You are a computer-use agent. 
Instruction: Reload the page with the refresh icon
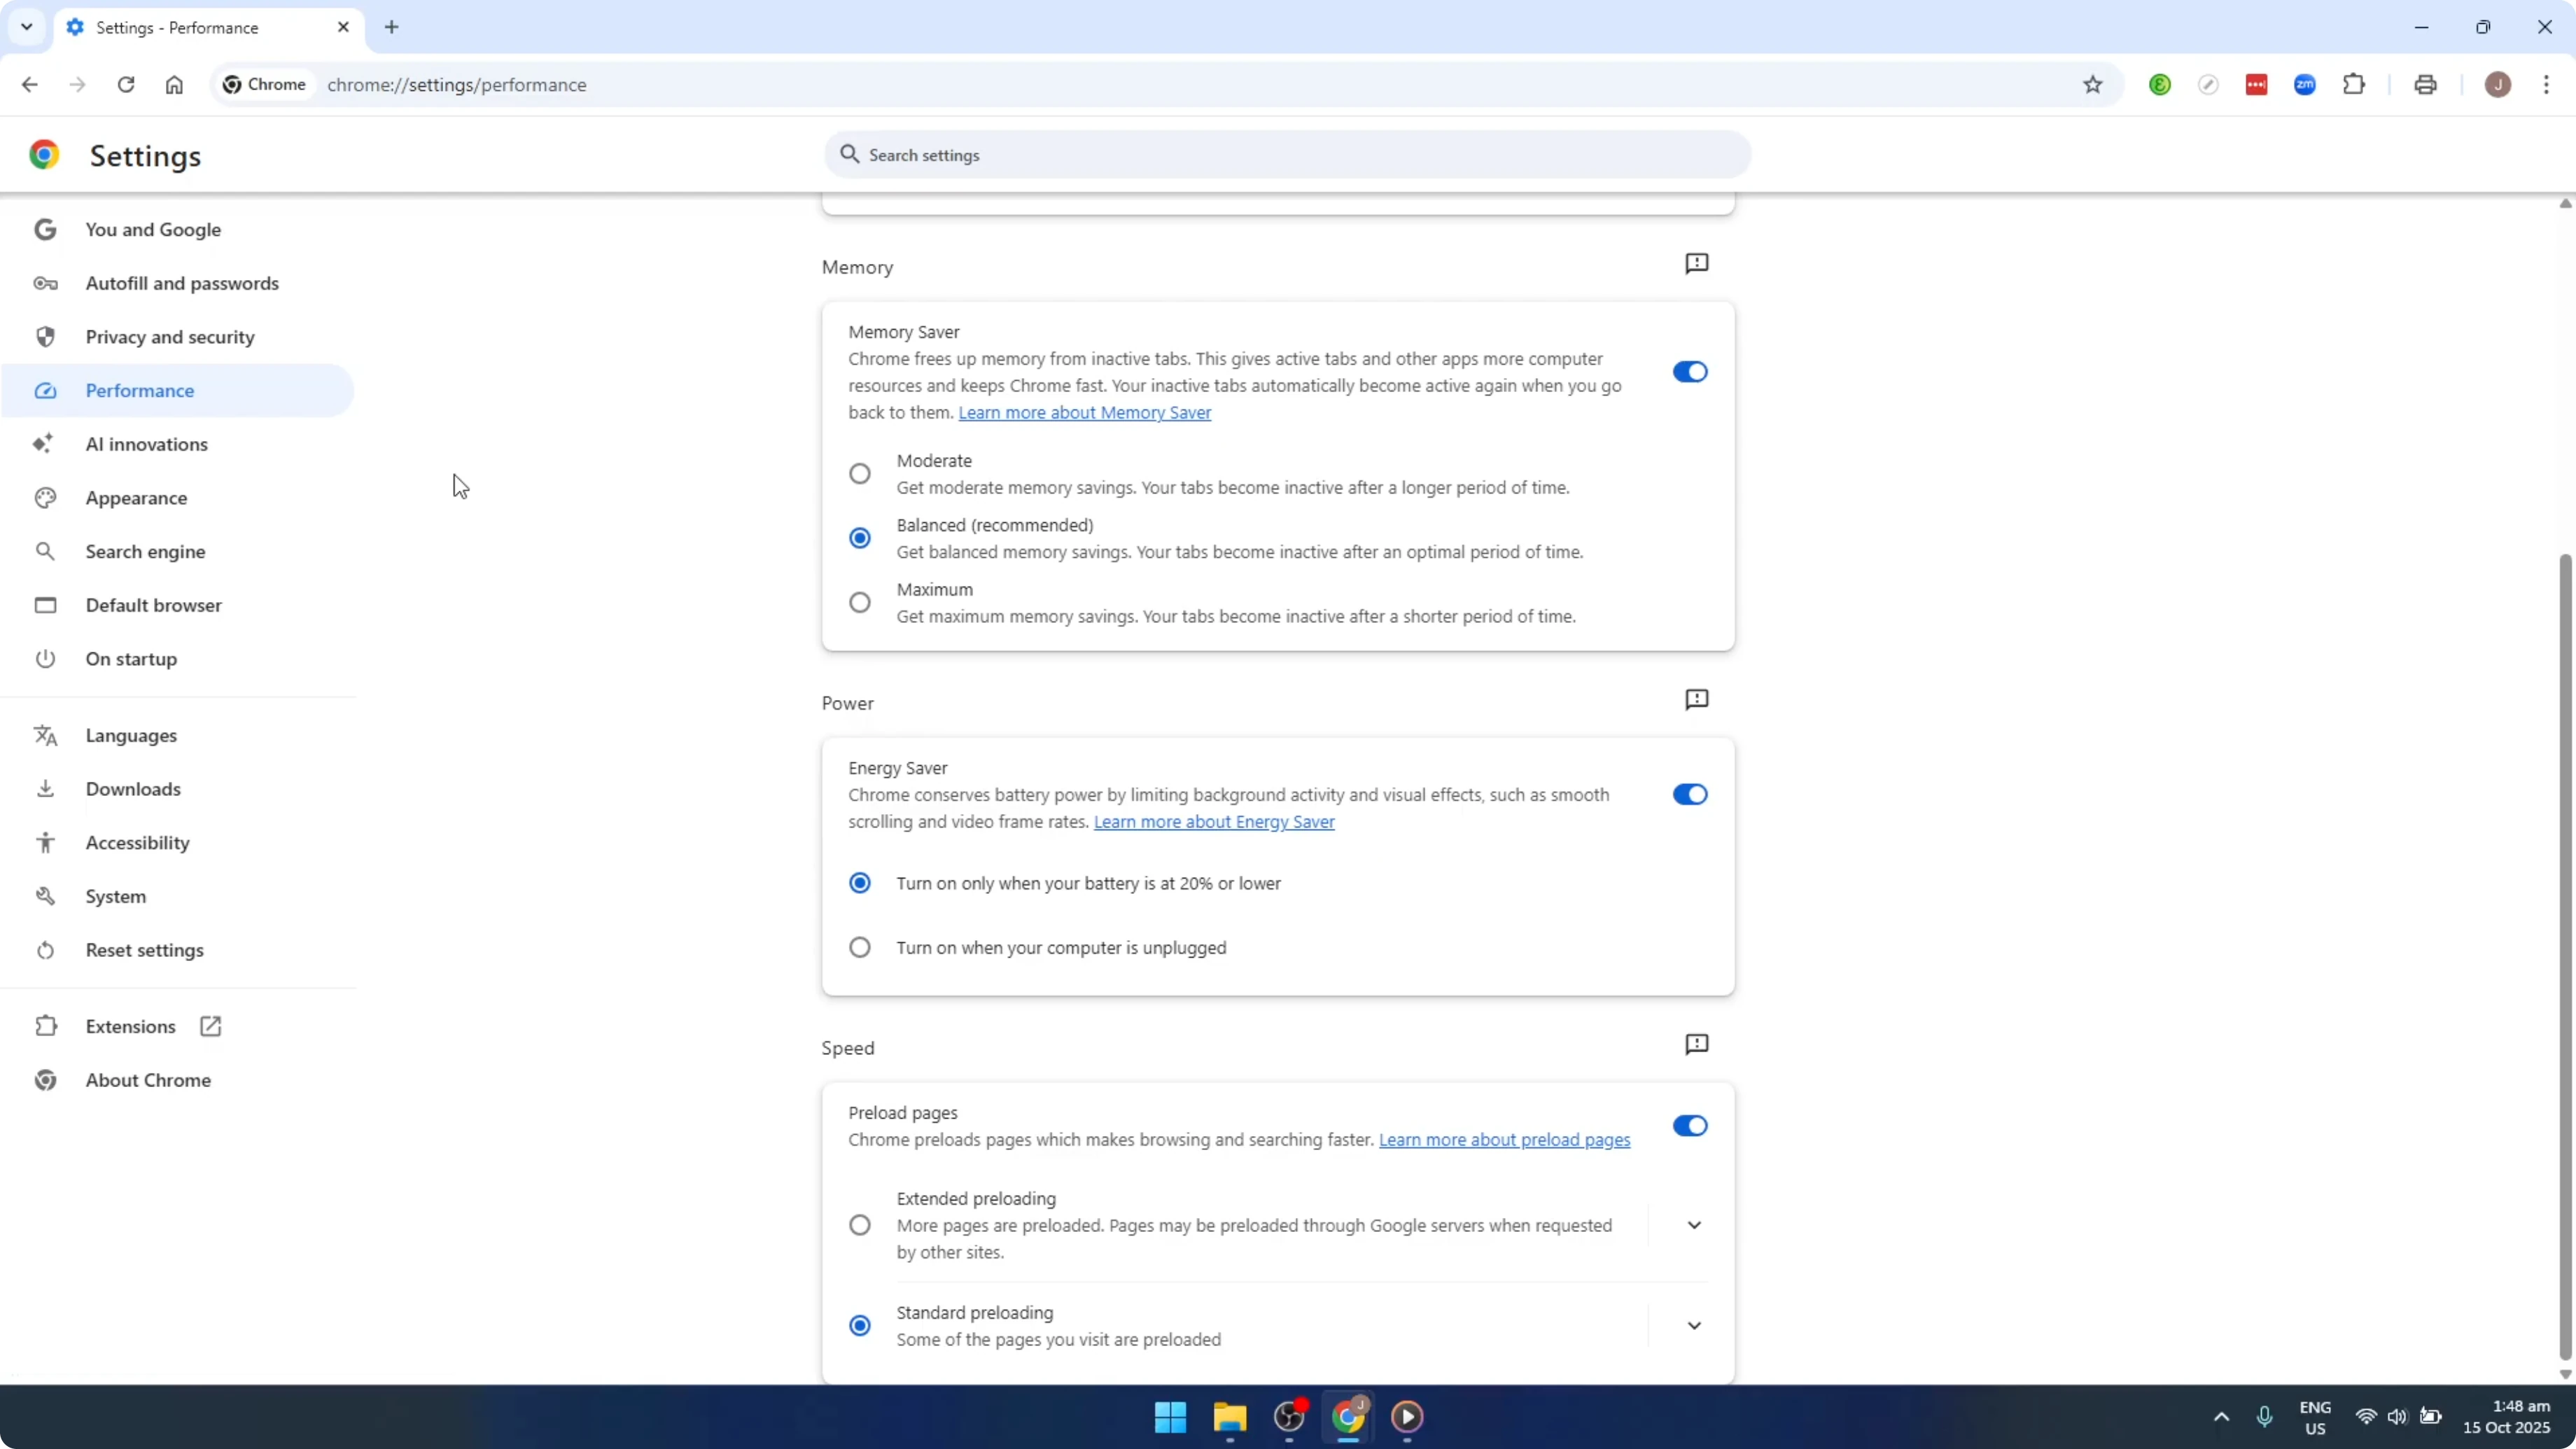pos(126,85)
